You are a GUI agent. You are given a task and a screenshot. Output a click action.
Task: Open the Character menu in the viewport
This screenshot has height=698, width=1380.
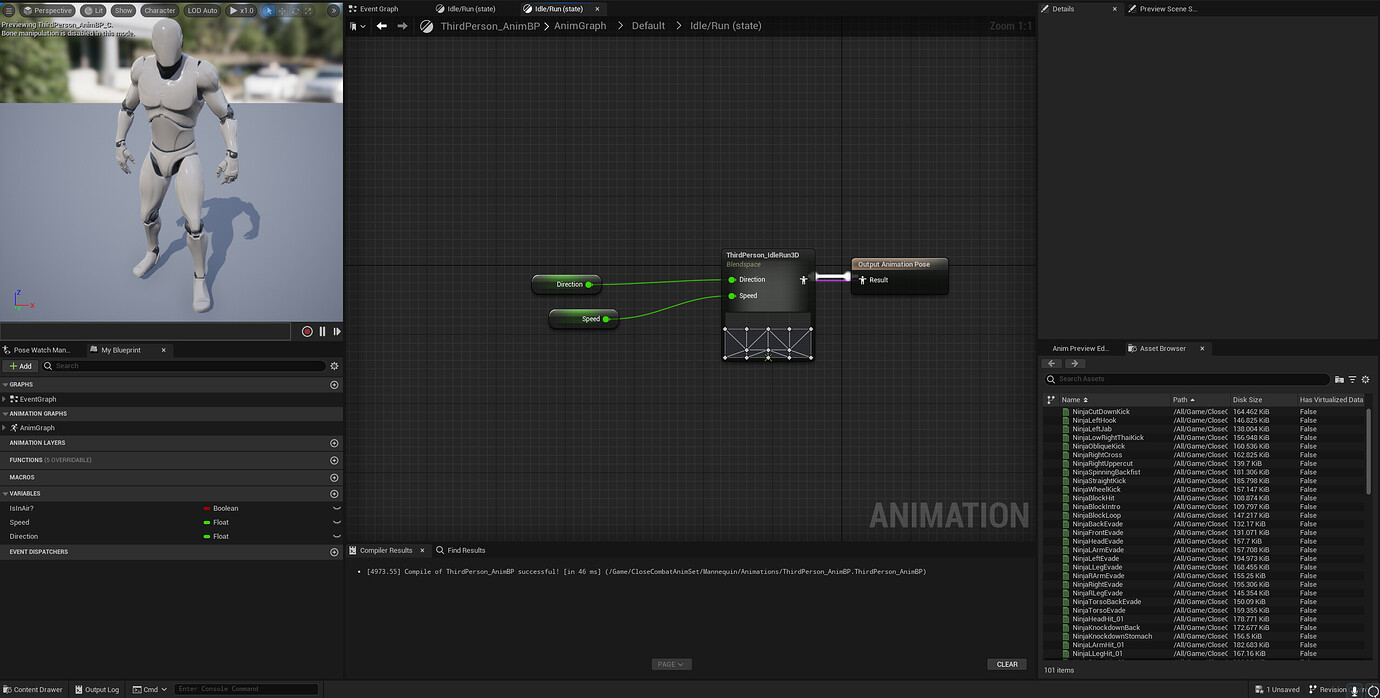(x=159, y=10)
